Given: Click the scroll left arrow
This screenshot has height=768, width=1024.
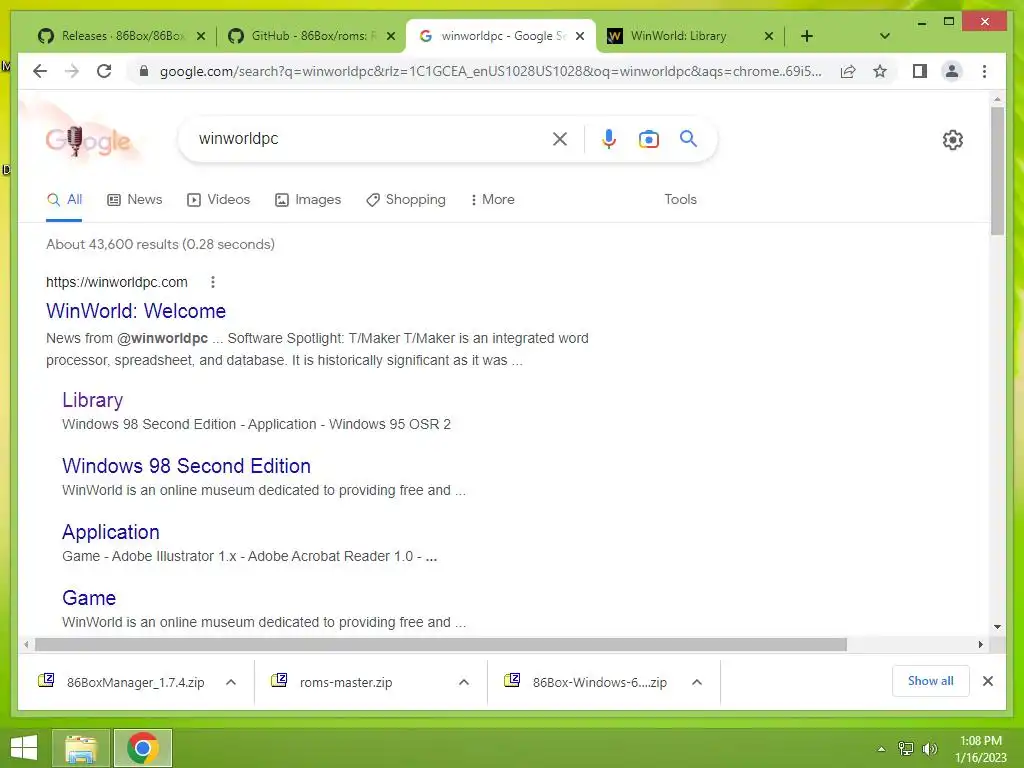Looking at the screenshot, I should [26, 645].
